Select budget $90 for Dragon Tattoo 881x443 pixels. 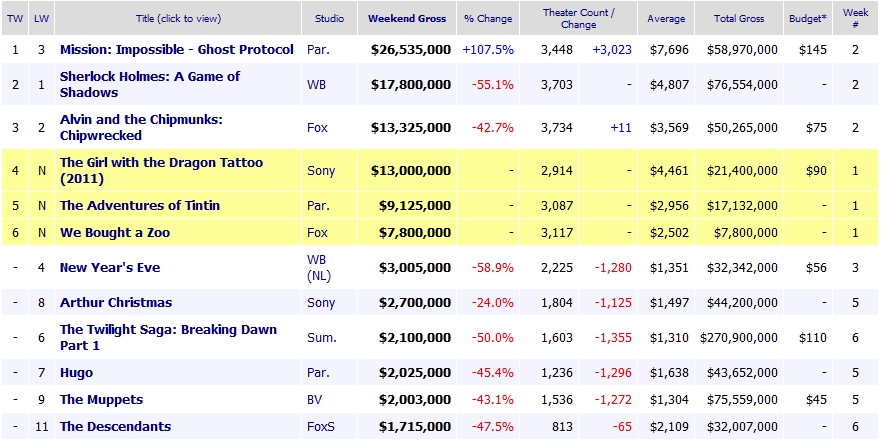pos(816,170)
